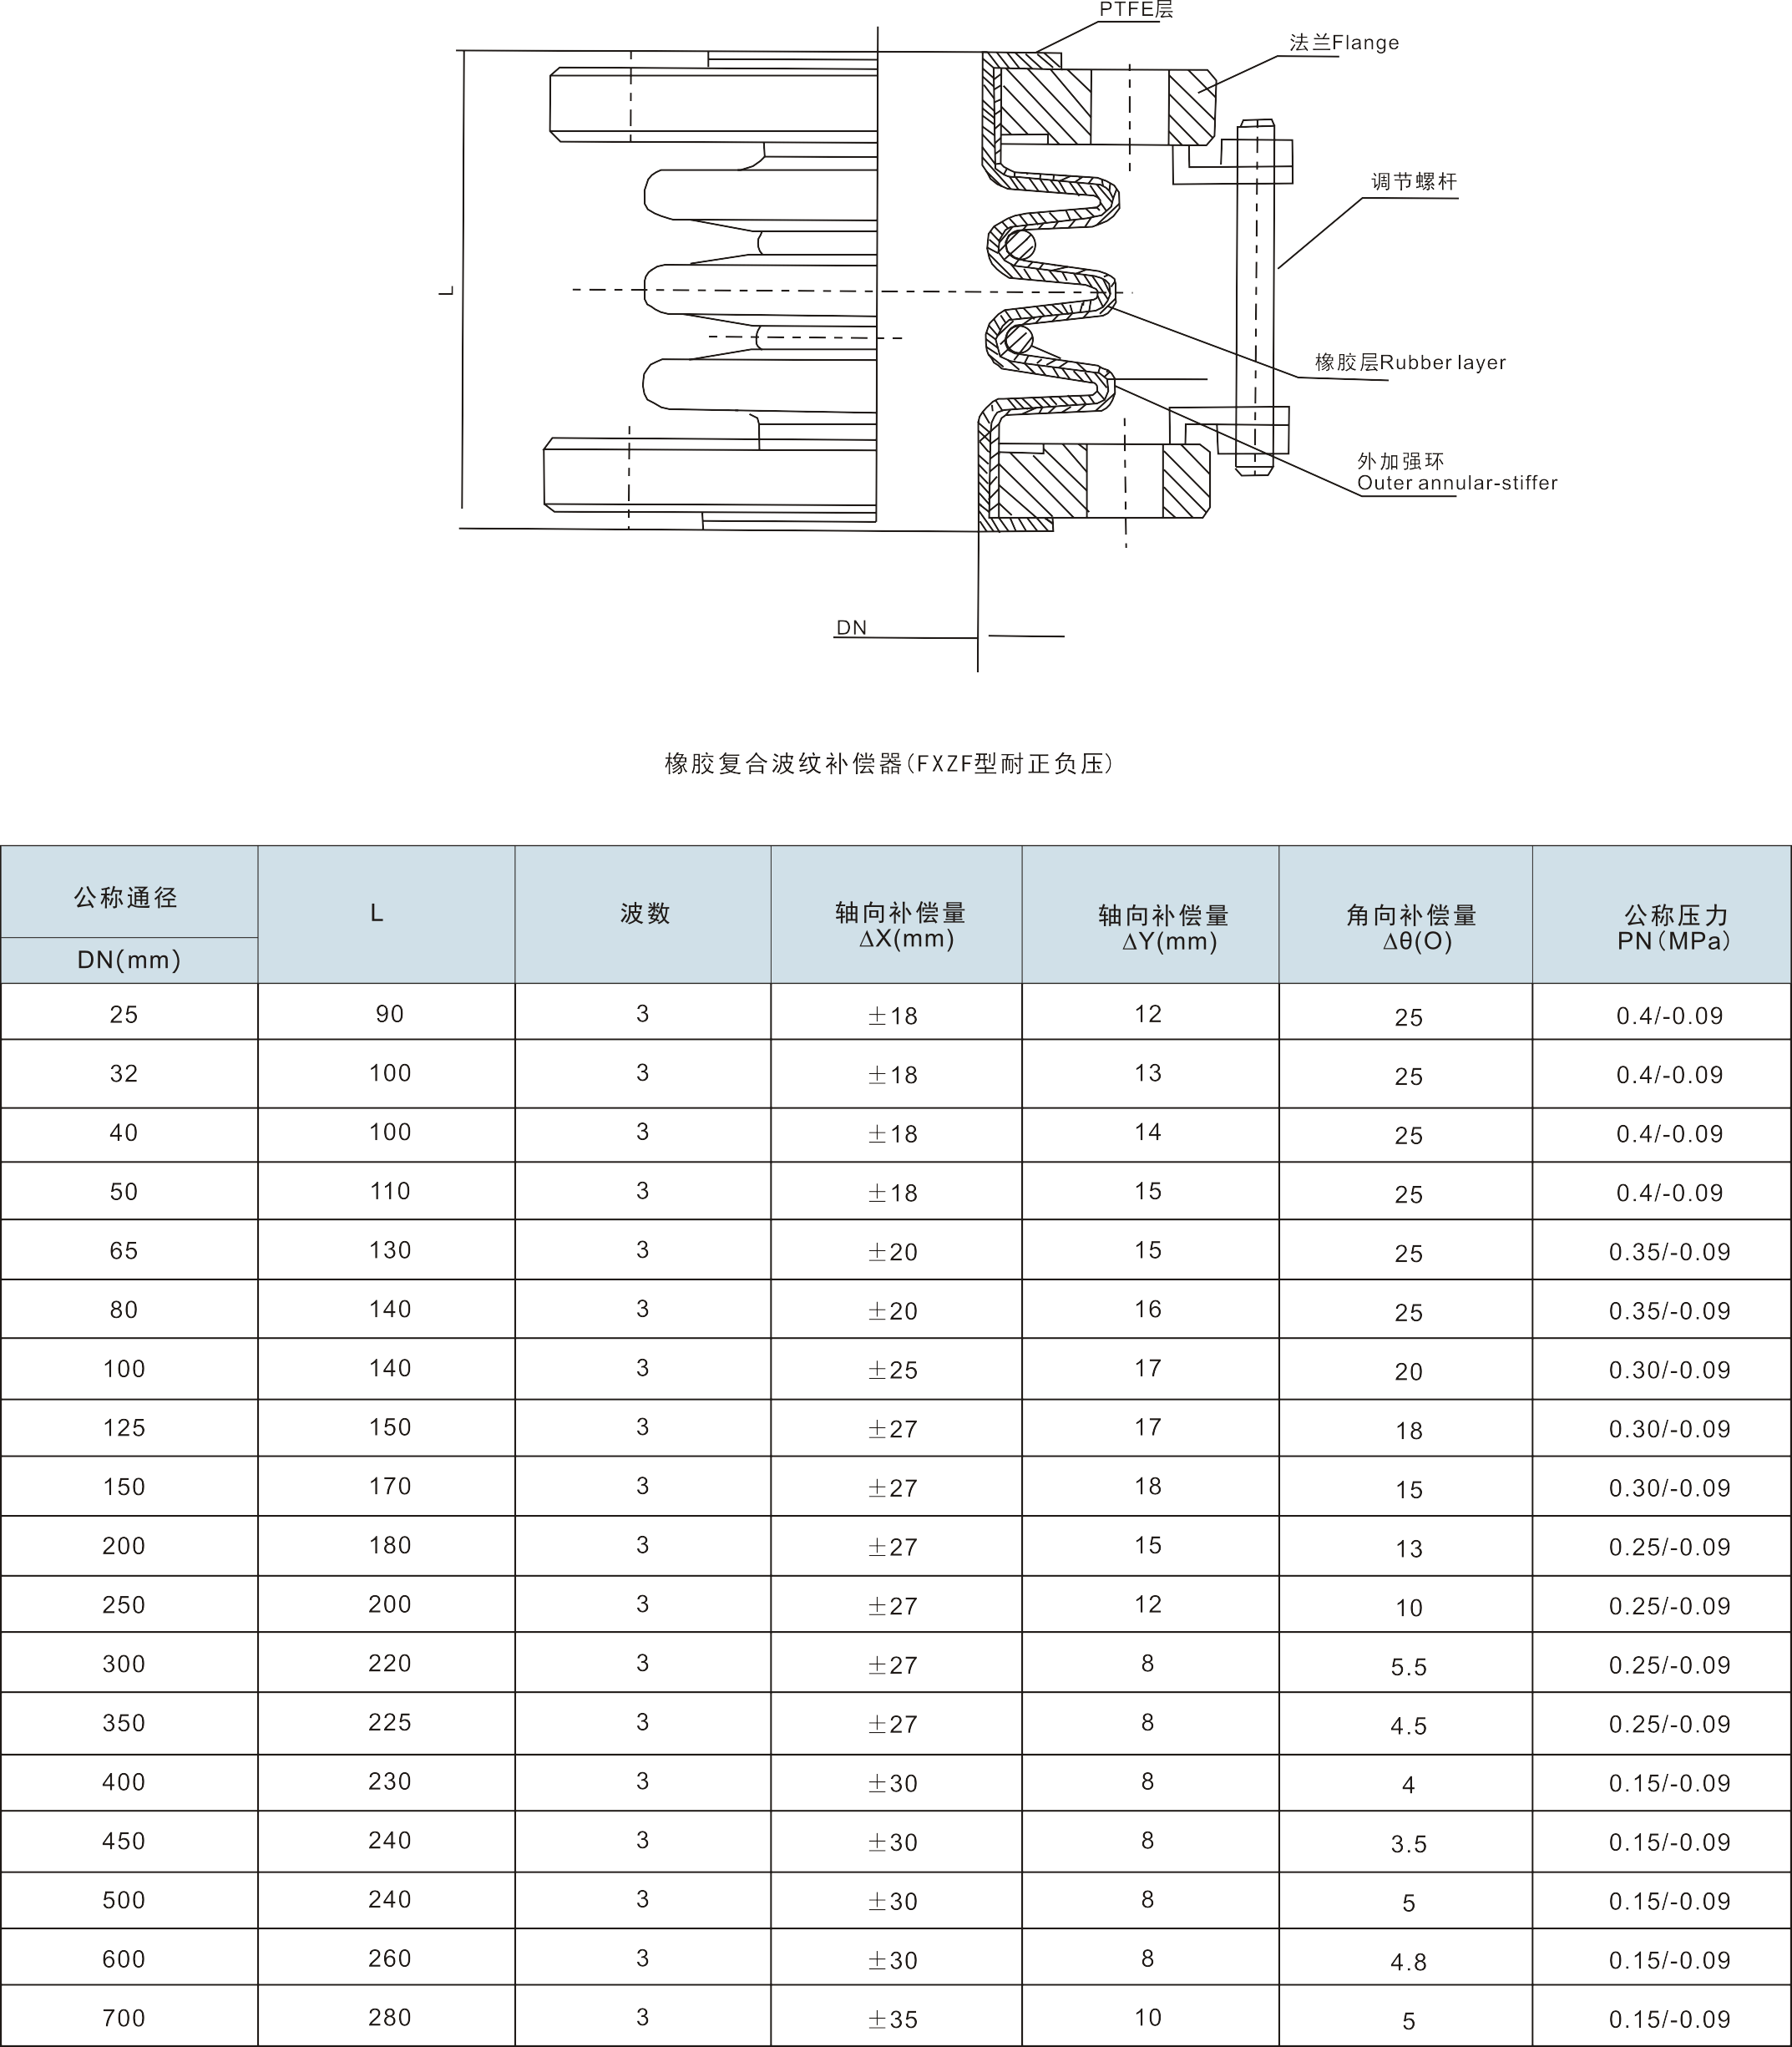Image resolution: width=1792 pixels, height=2047 pixels.
Task: Click the DN value 500 in the first column
Action: (124, 1900)
